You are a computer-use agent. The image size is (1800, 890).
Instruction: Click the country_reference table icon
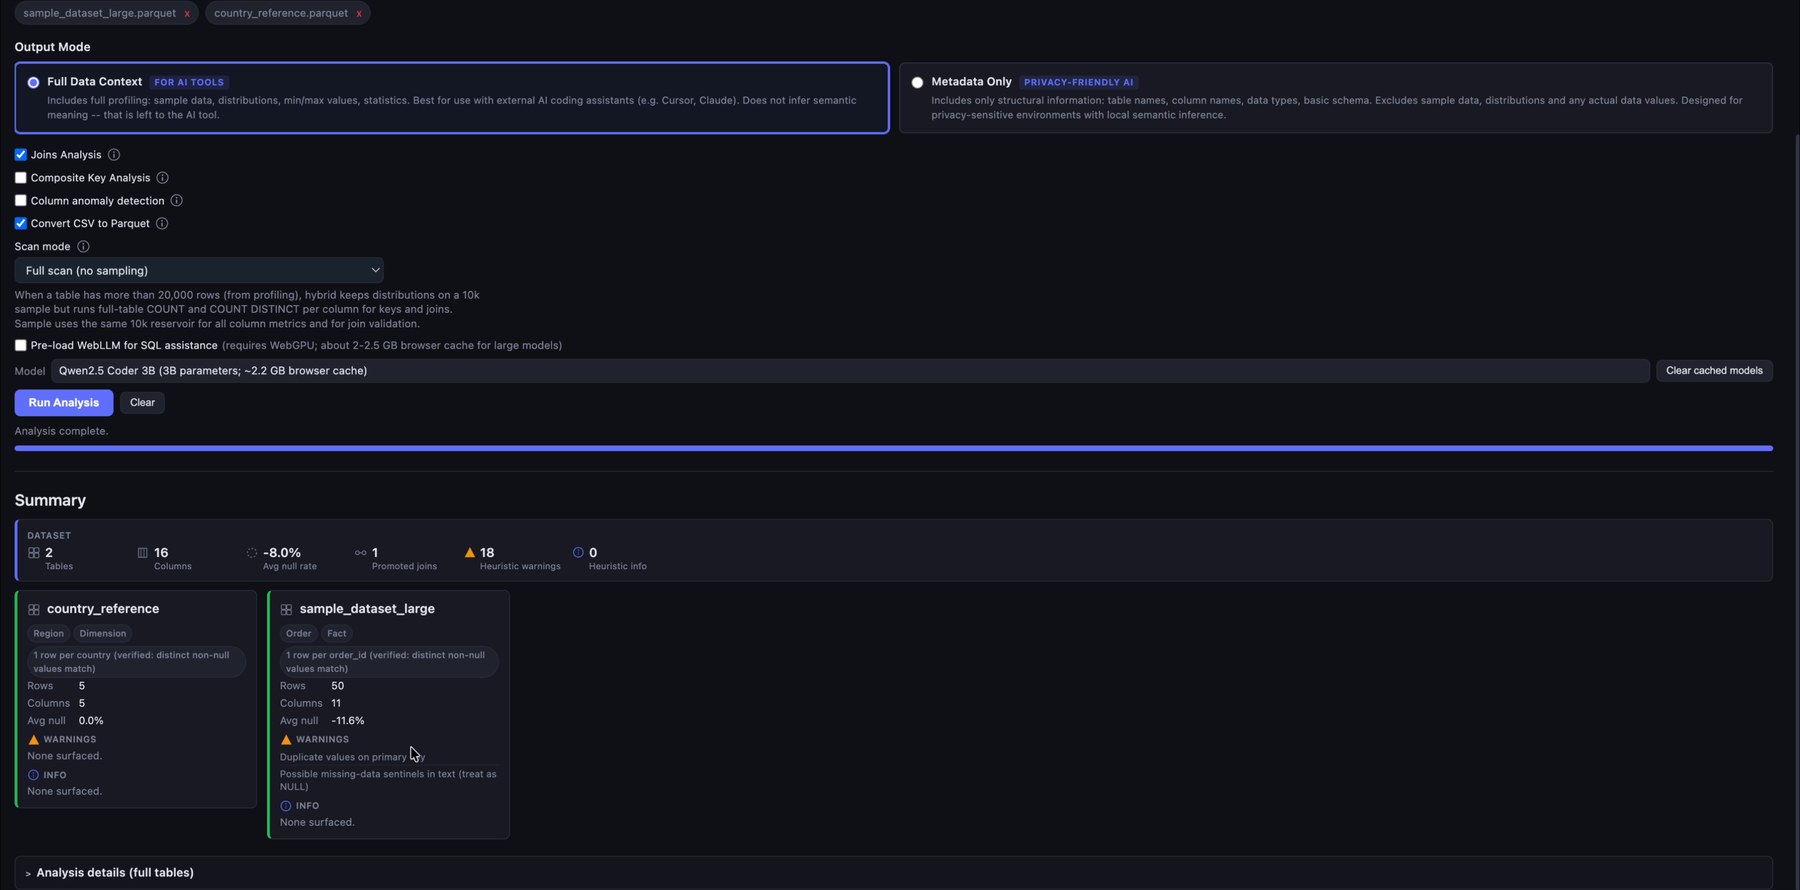[34, 609]
